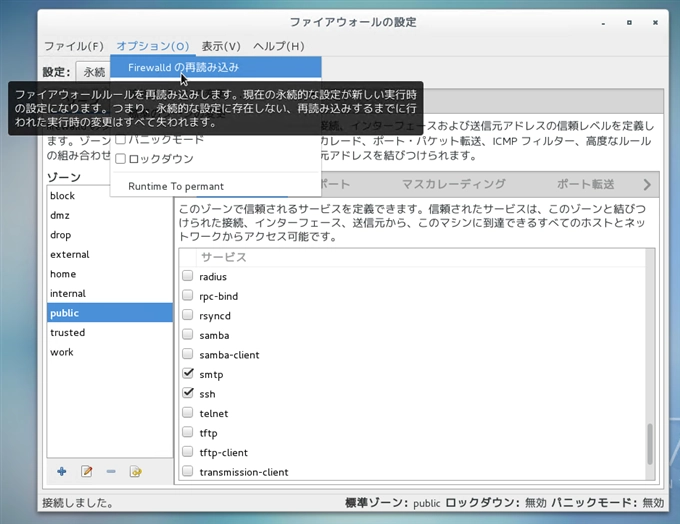
Task: Enable the tftp service checkbox
Action: (x=187, y=432)
